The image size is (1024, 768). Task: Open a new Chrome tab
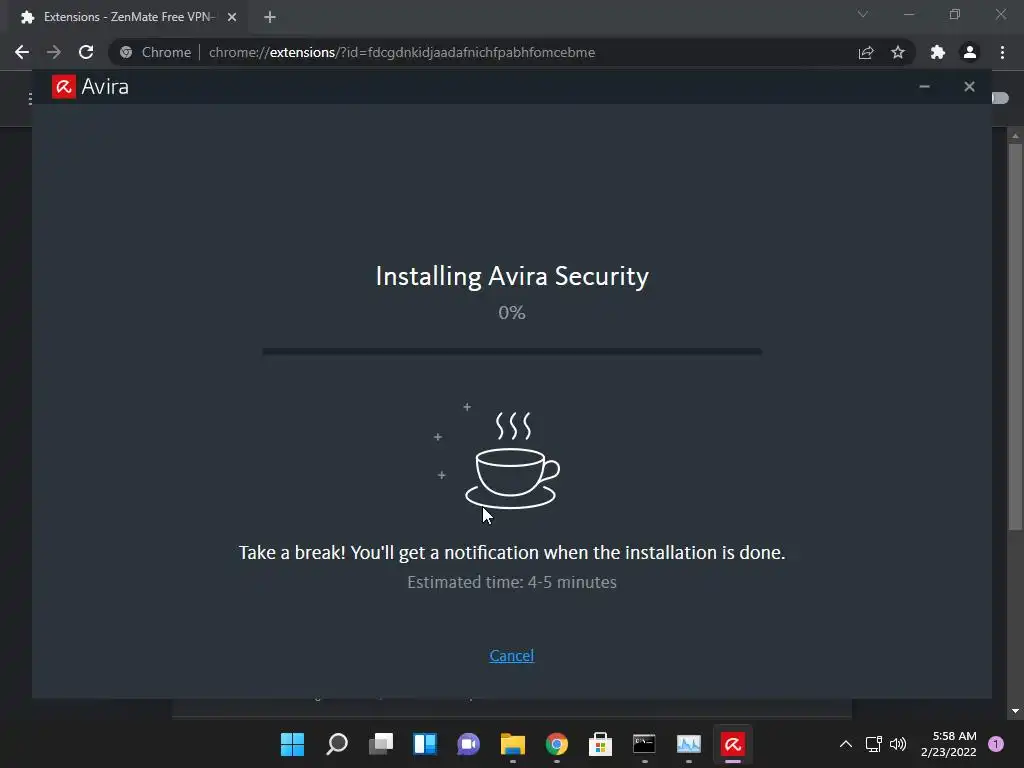(270, 17)
